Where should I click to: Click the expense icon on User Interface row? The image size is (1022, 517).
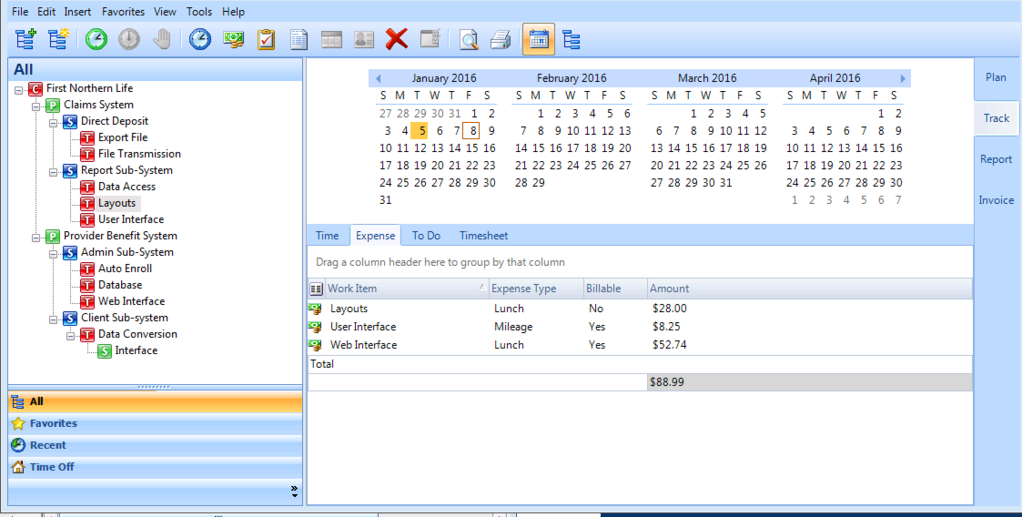(316, 327)
